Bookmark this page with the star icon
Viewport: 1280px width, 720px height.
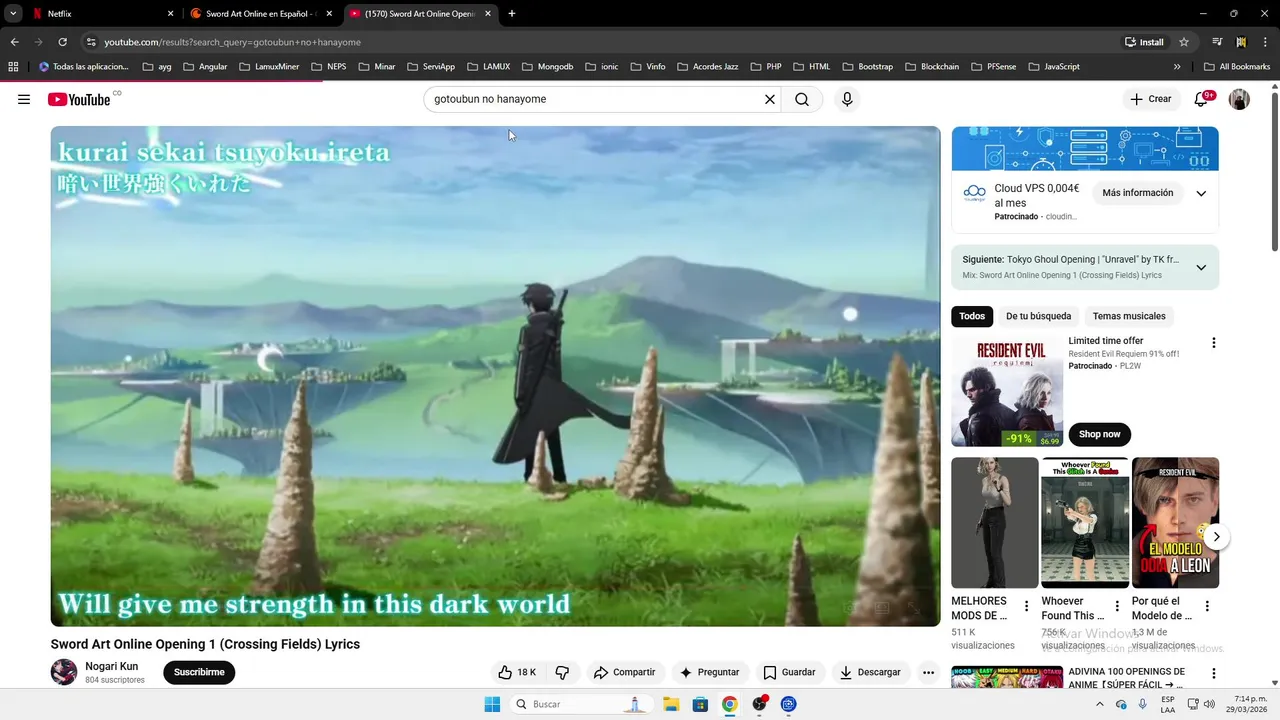pos(1184,42)
